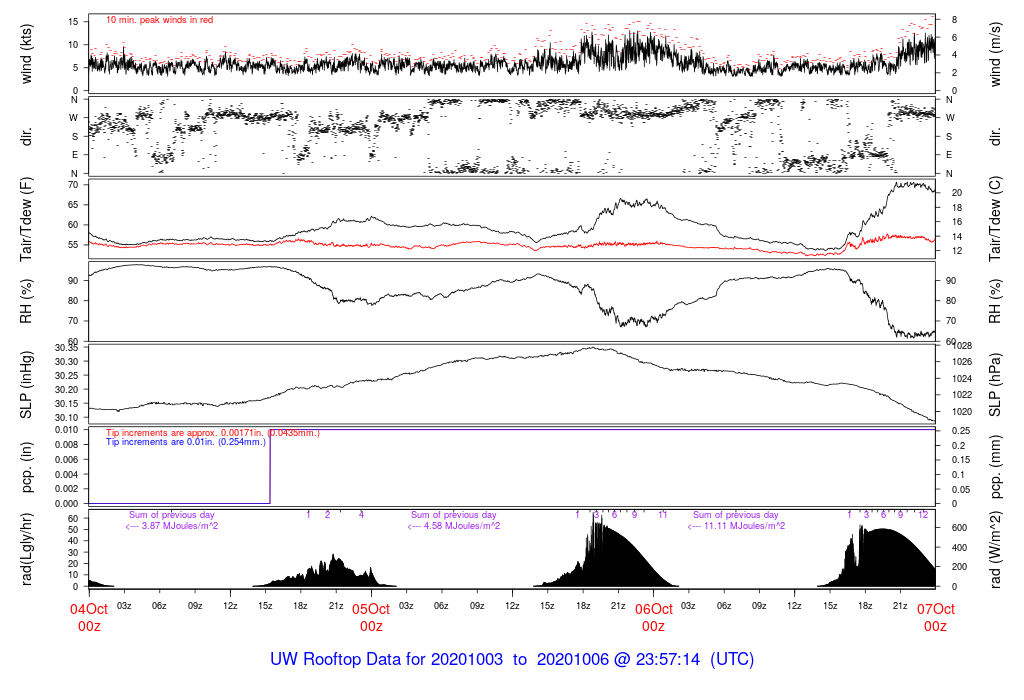This screenshot has height=700, width=1024.
Task: Select the 07Oct 00z date marker
Action: (935, 617)
